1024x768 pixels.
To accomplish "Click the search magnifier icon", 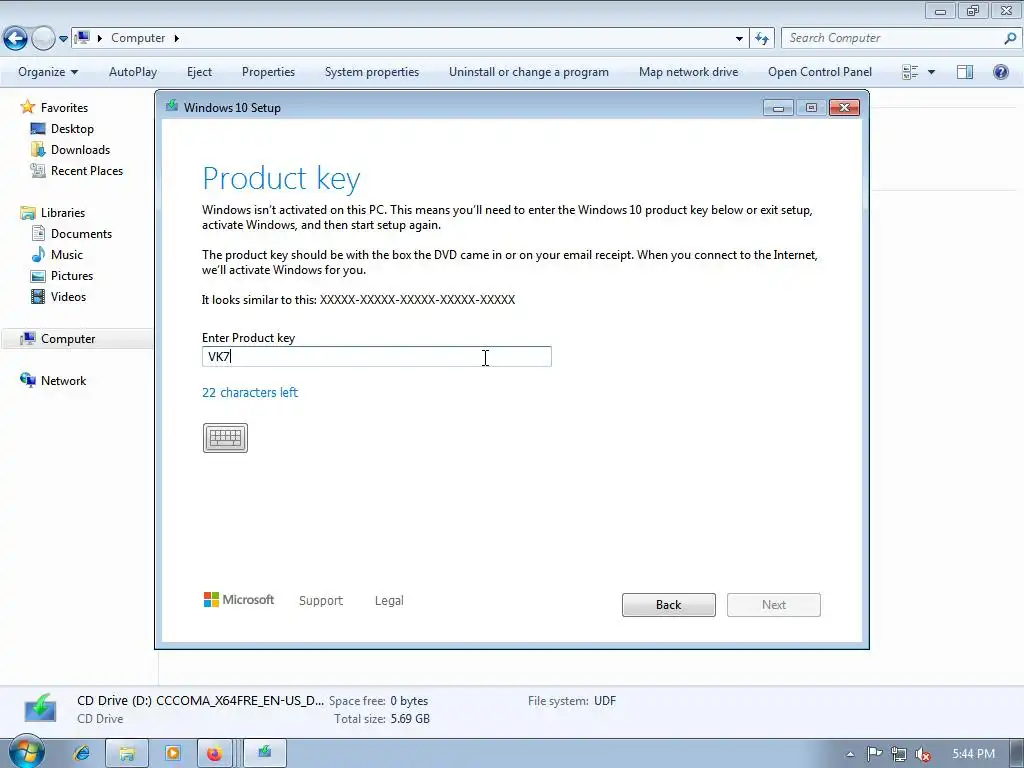I will 1010,38.
